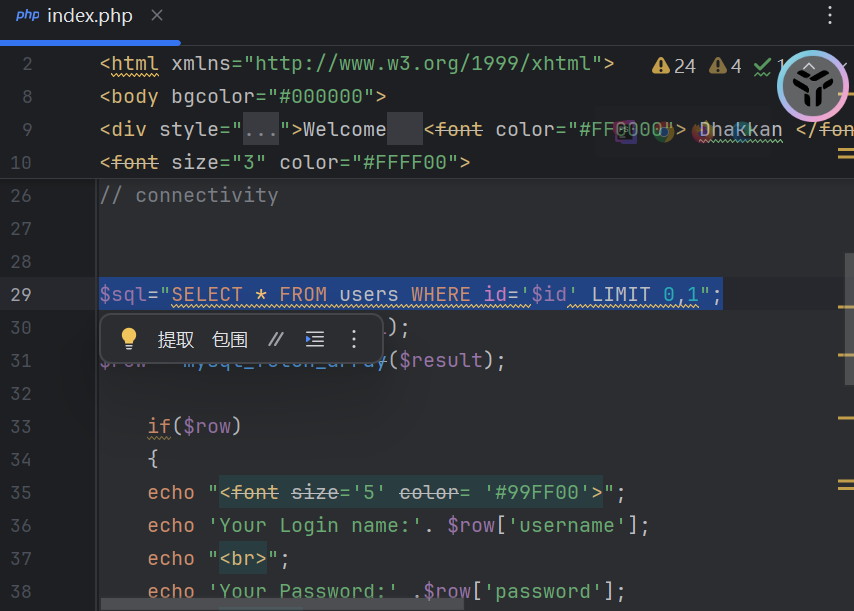Image resolution: width=854 pixels, height=611 pixels.
Task: Expand the folded style attribute ellipsis
Action: [x=261, y=129]
